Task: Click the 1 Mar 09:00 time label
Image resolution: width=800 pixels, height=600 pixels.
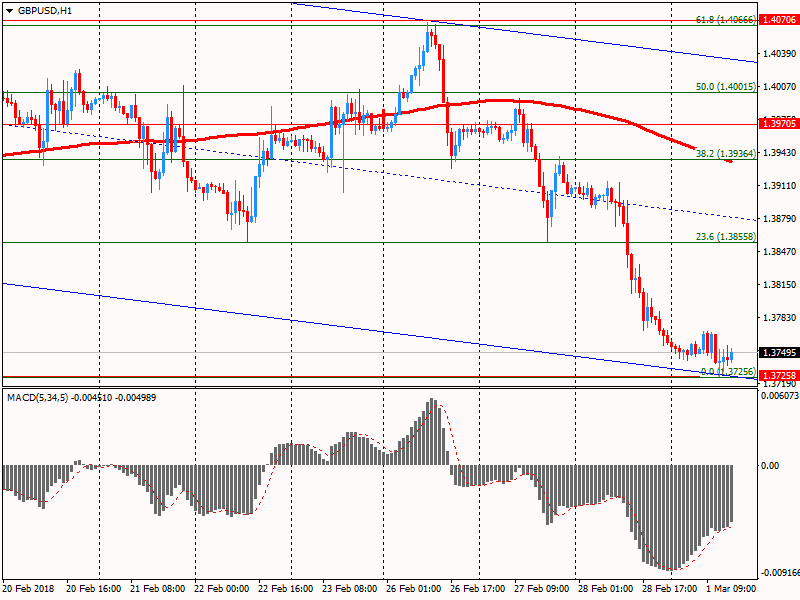Action: click(x=732, y=590)
